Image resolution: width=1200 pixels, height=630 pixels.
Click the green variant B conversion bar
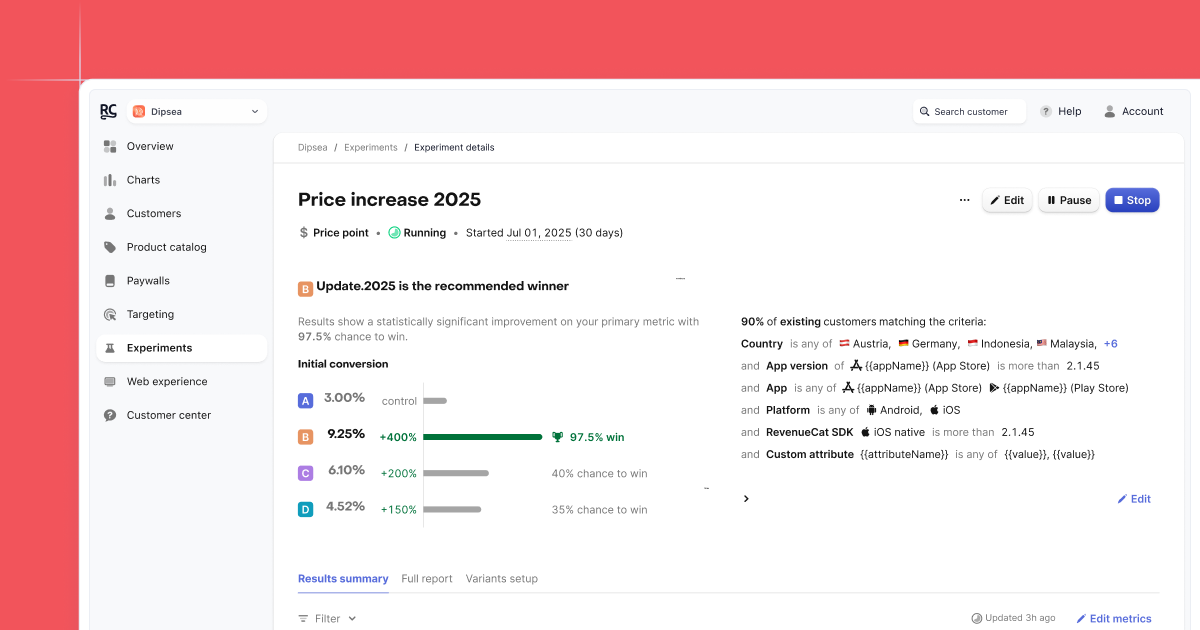483,437
